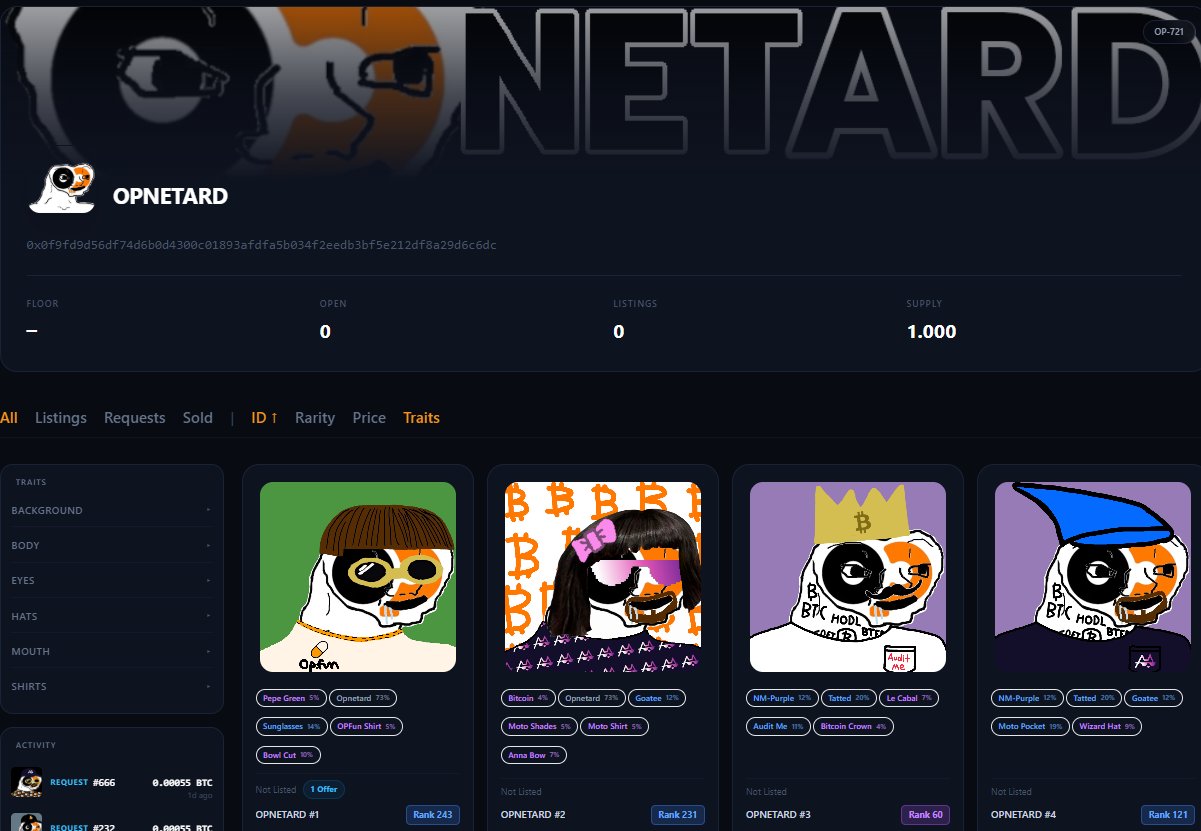Viewport: 1201px width, 831px height.
Task: Click the OPNETARD #2 title text
Action: click(x=532, y=815)
